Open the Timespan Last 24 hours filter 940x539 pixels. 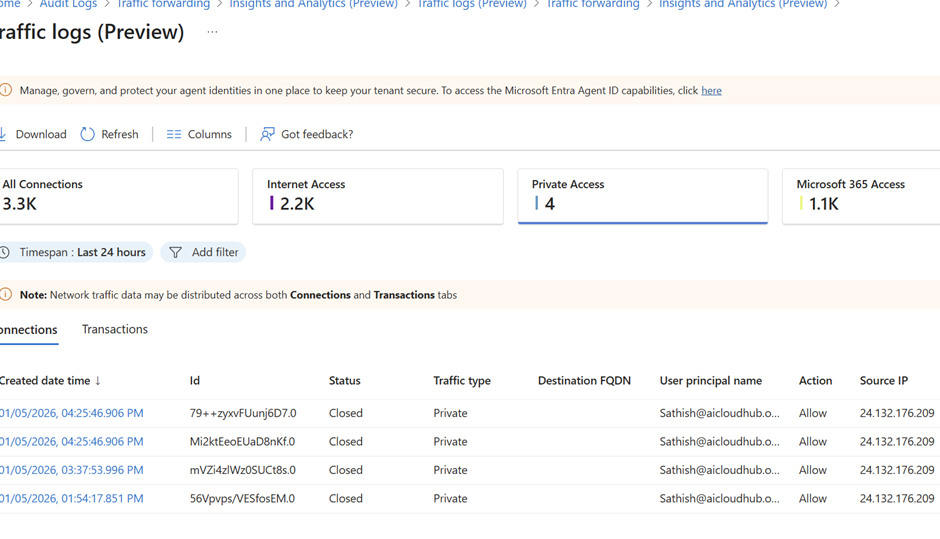point(82,253)
